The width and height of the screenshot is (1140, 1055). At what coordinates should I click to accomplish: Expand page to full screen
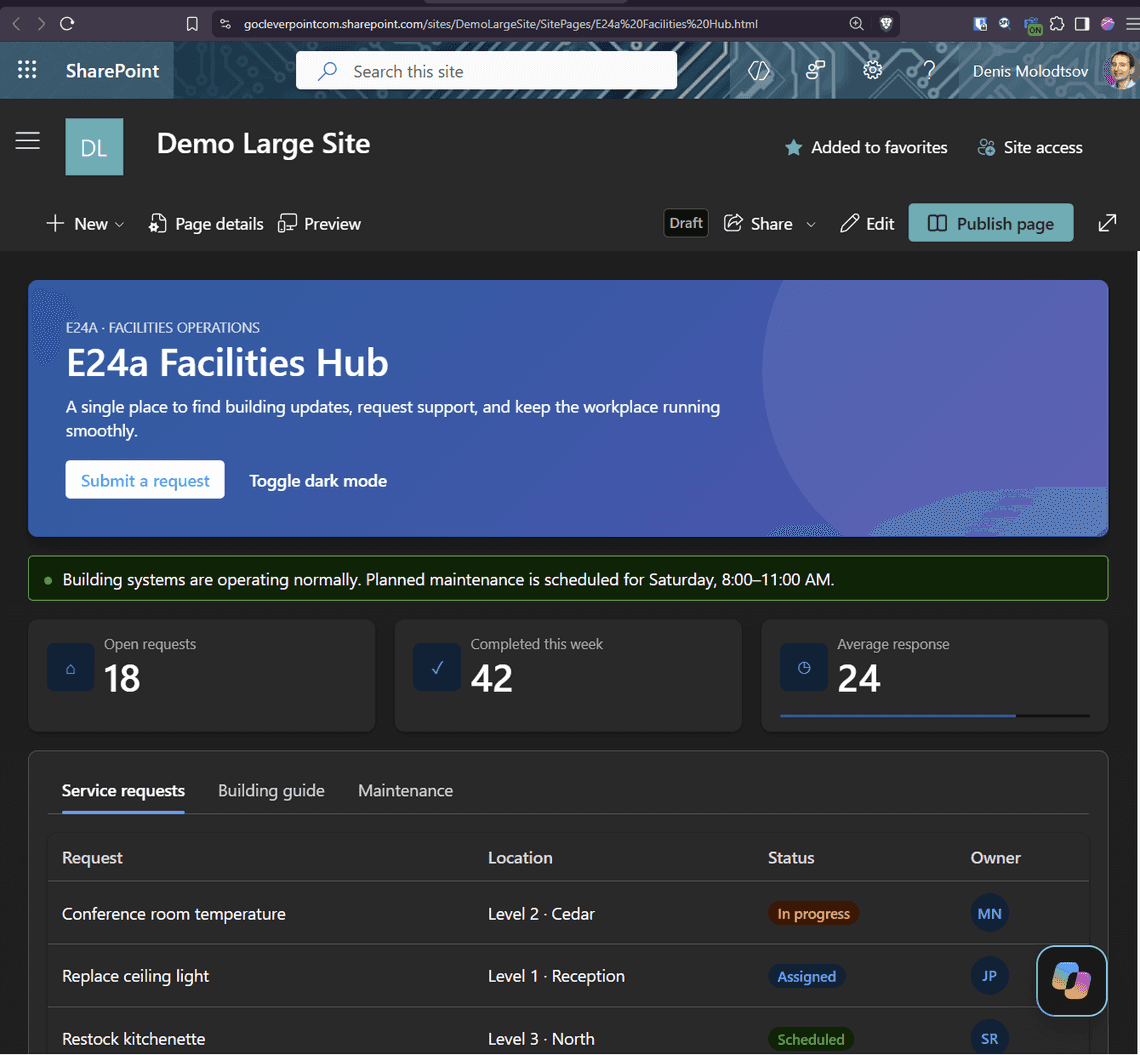click(1107, 223)
